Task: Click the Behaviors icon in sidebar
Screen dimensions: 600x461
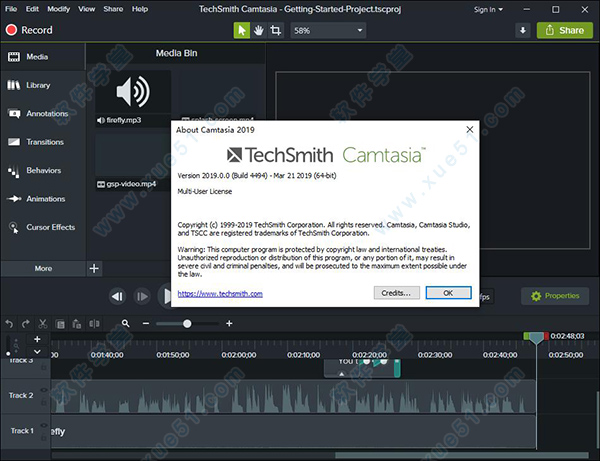Action: [14, 171]
